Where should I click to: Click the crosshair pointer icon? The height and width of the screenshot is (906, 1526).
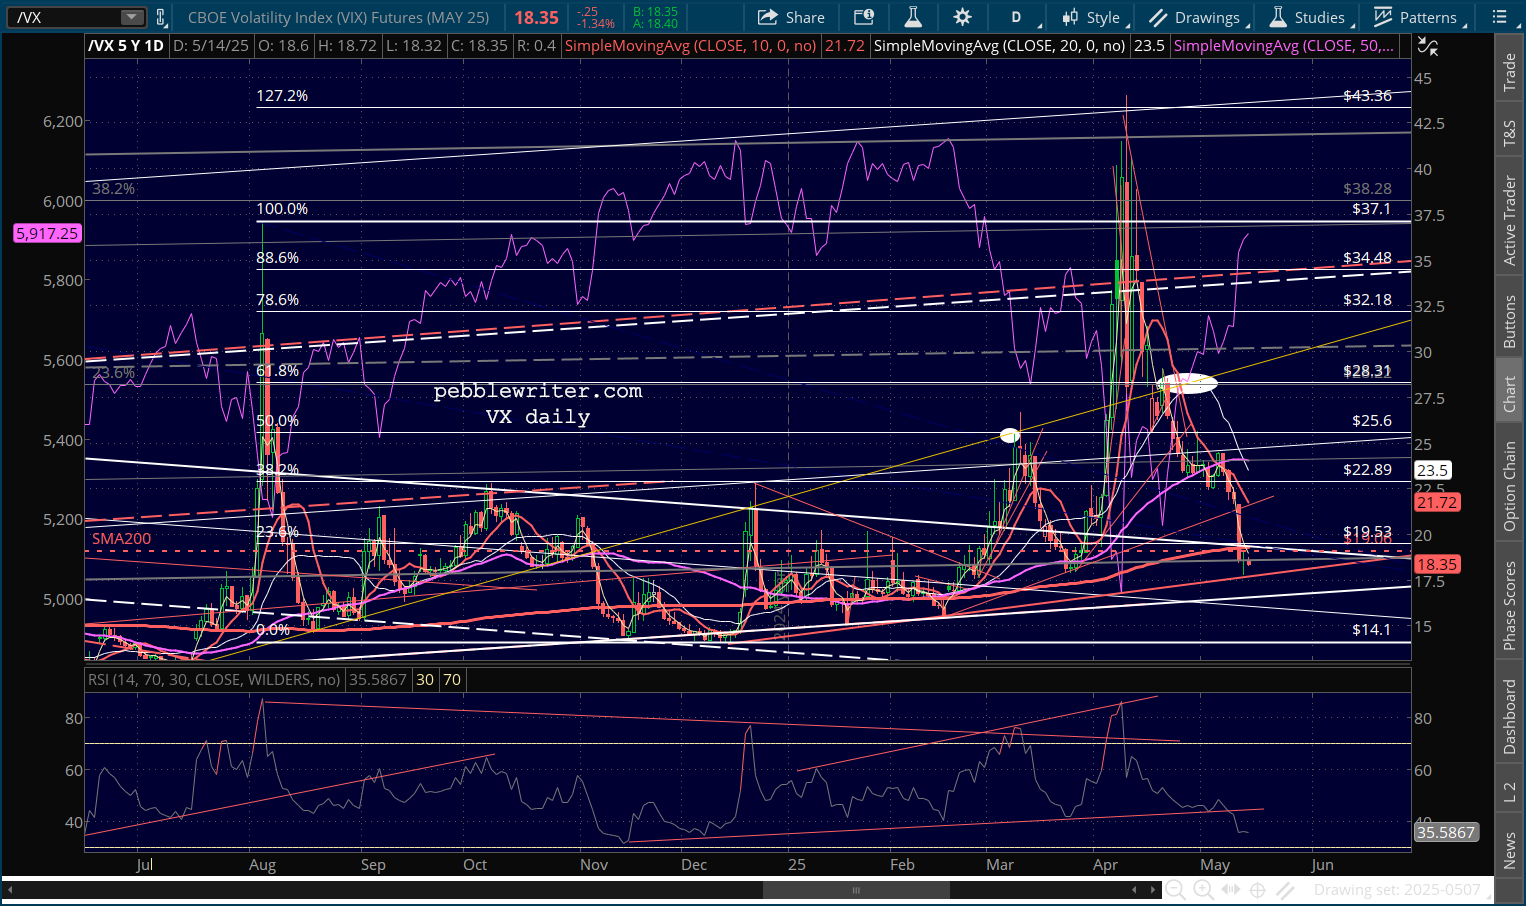coord(1258,890)
